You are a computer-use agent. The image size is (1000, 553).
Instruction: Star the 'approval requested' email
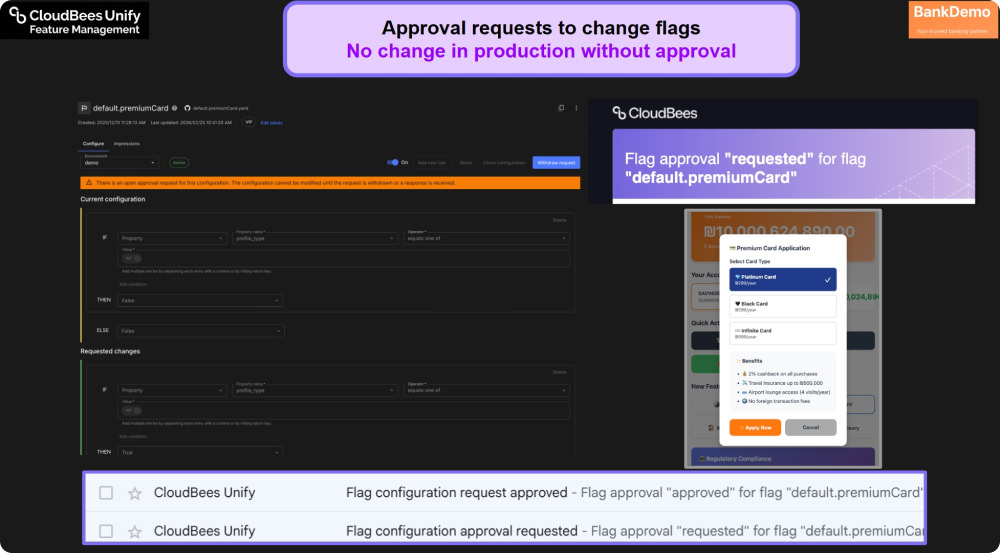coord(135,531)
